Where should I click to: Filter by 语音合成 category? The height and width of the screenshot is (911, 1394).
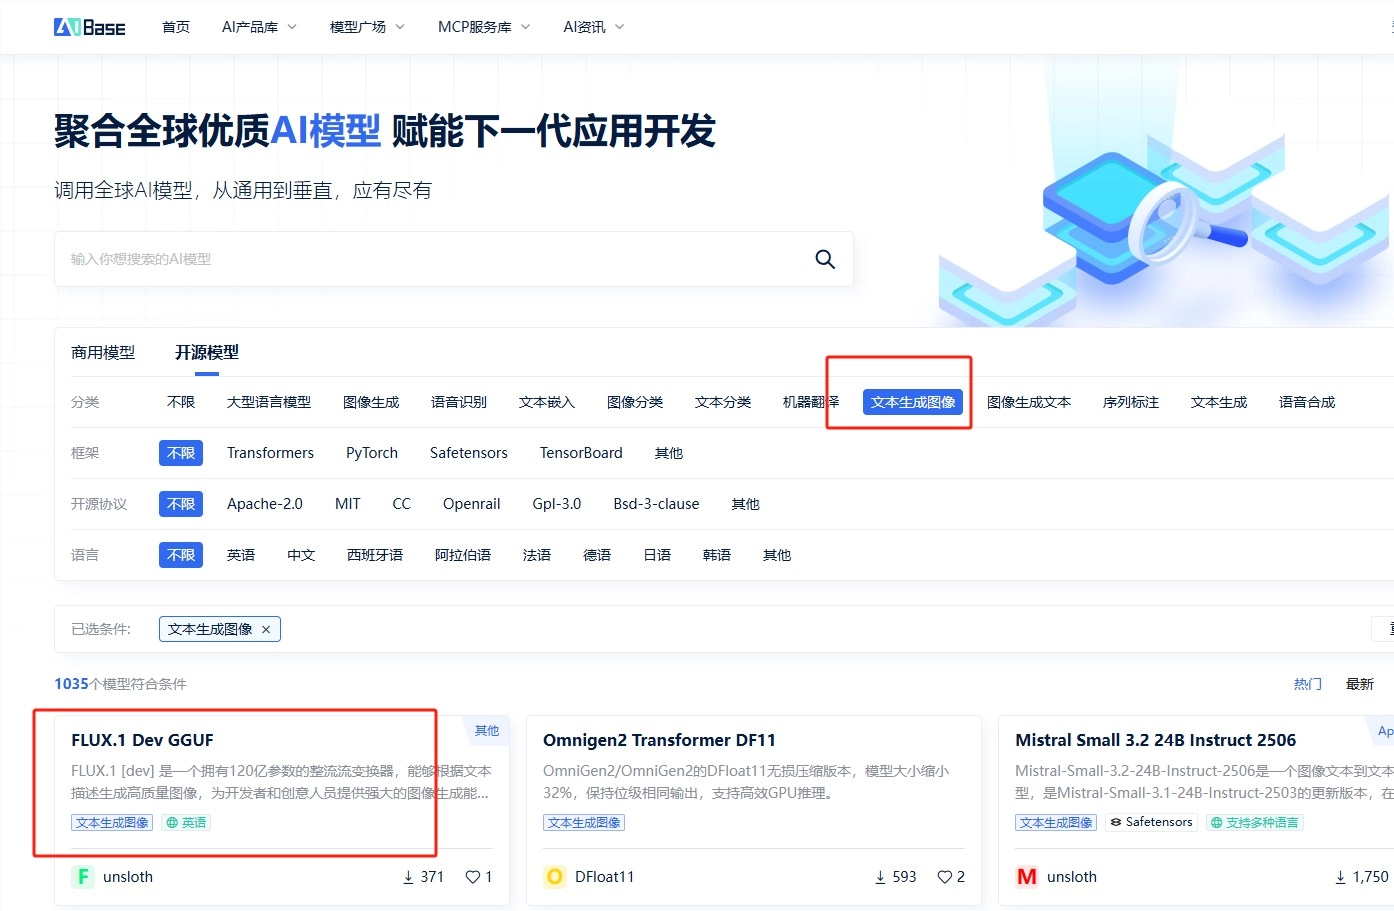coord(1307,402)
